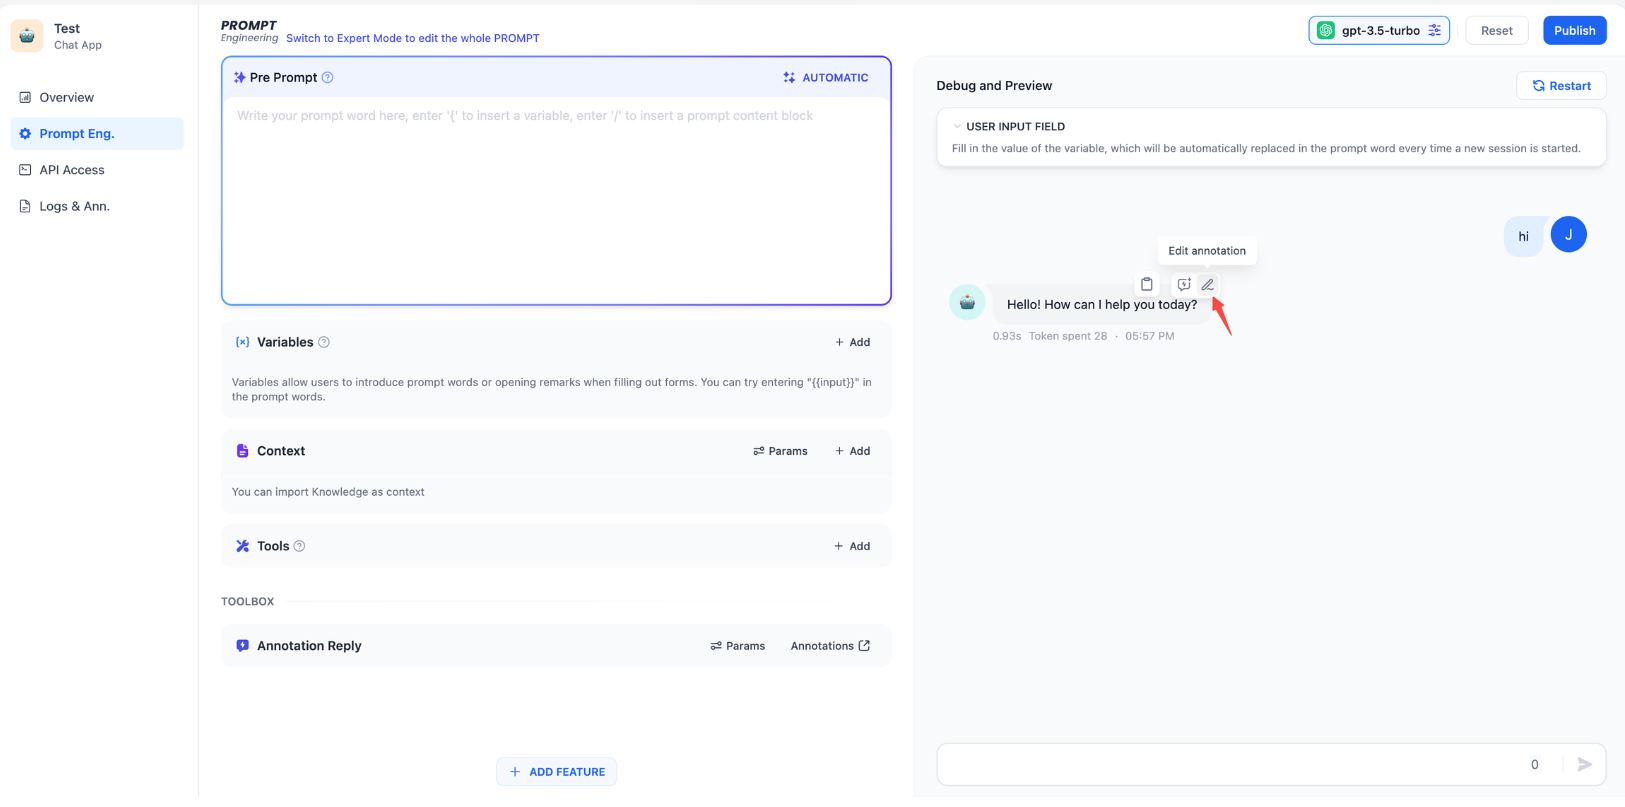Click ADD FEATURE button
Image resolution: width=1625 pixels, height=807 pixels.
(557, 772)
